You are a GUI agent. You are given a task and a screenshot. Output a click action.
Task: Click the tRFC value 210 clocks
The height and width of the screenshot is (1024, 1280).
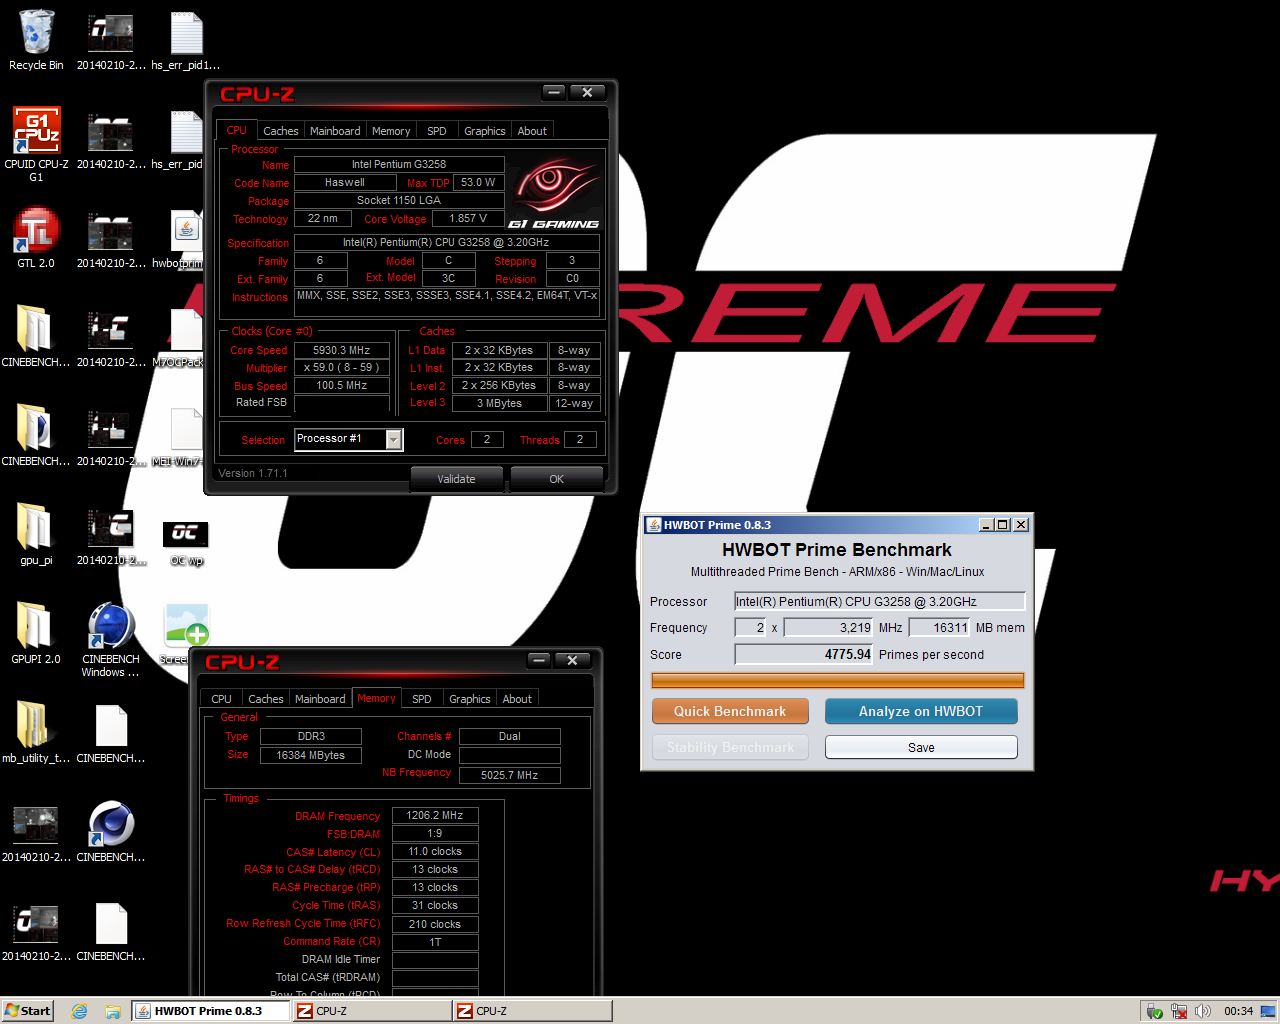[x=435, y=924]
